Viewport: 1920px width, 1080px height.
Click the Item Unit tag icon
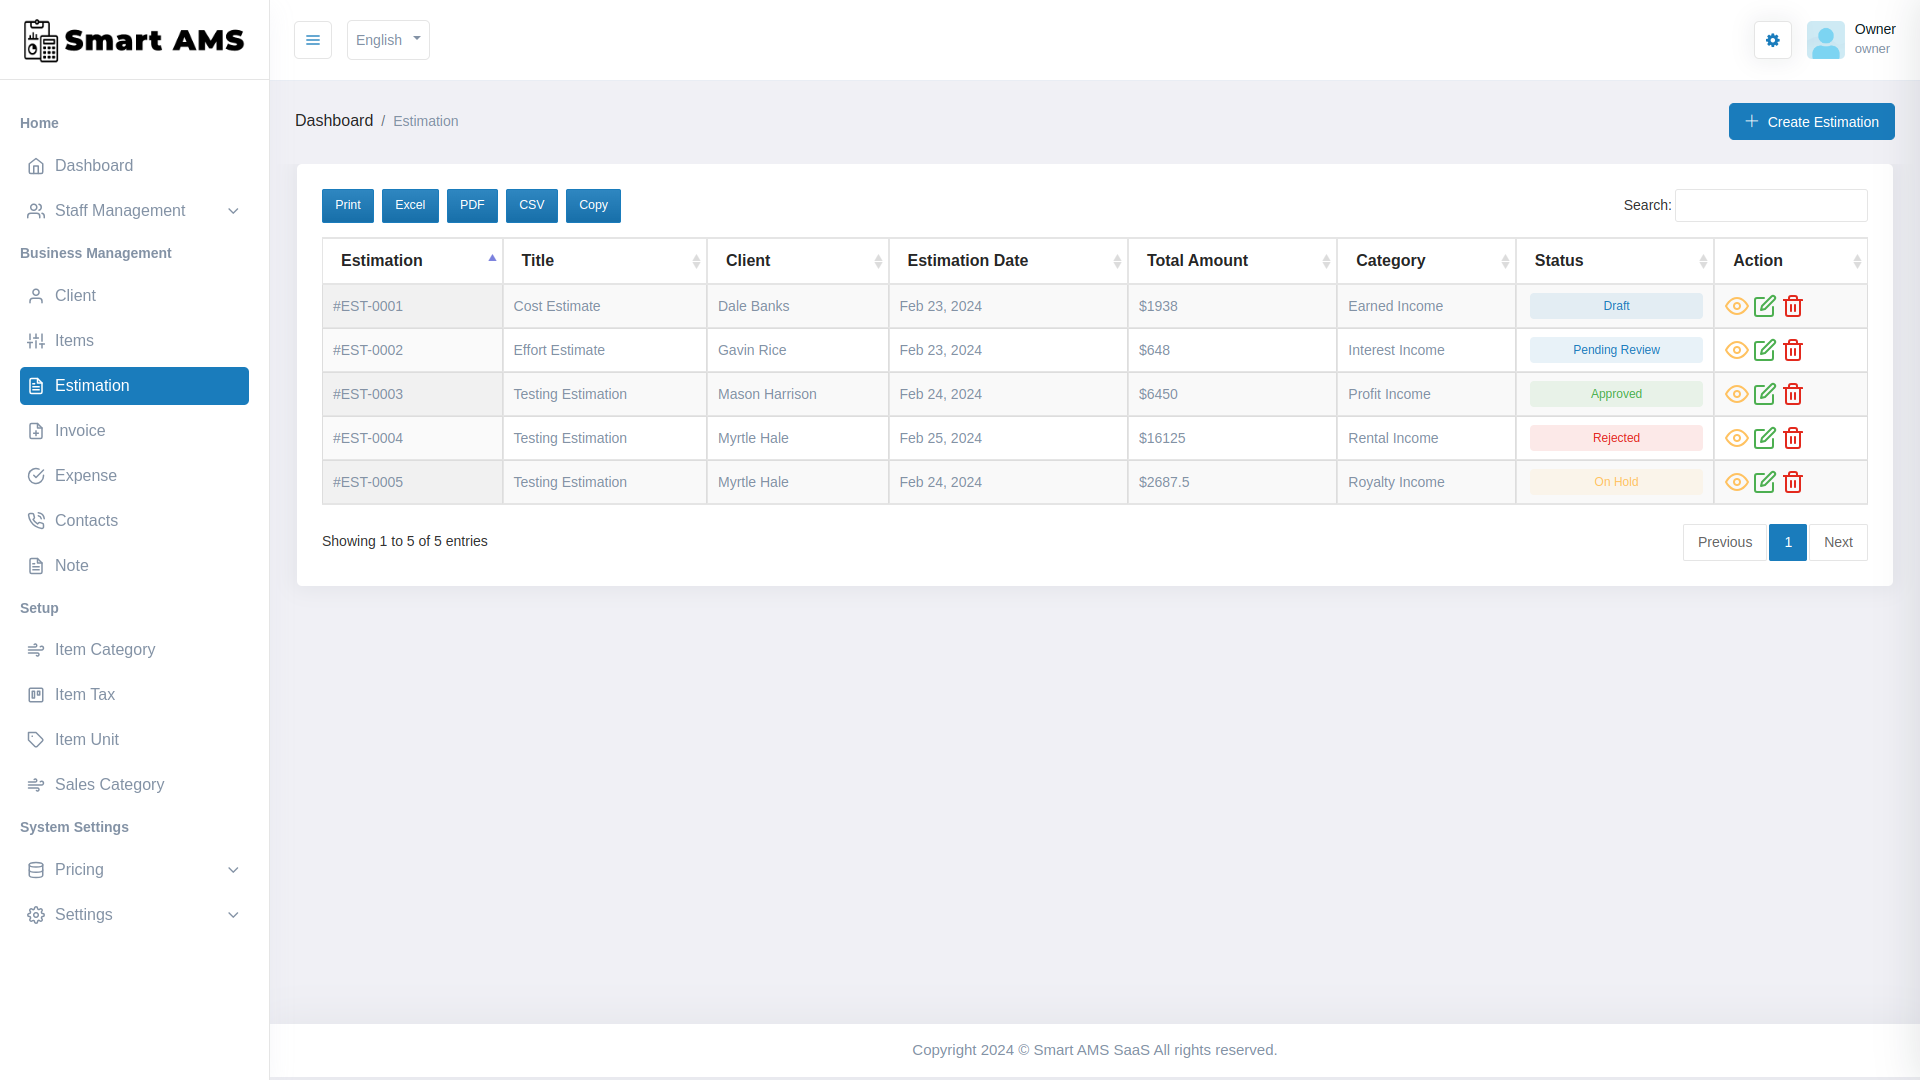(37, 739)
